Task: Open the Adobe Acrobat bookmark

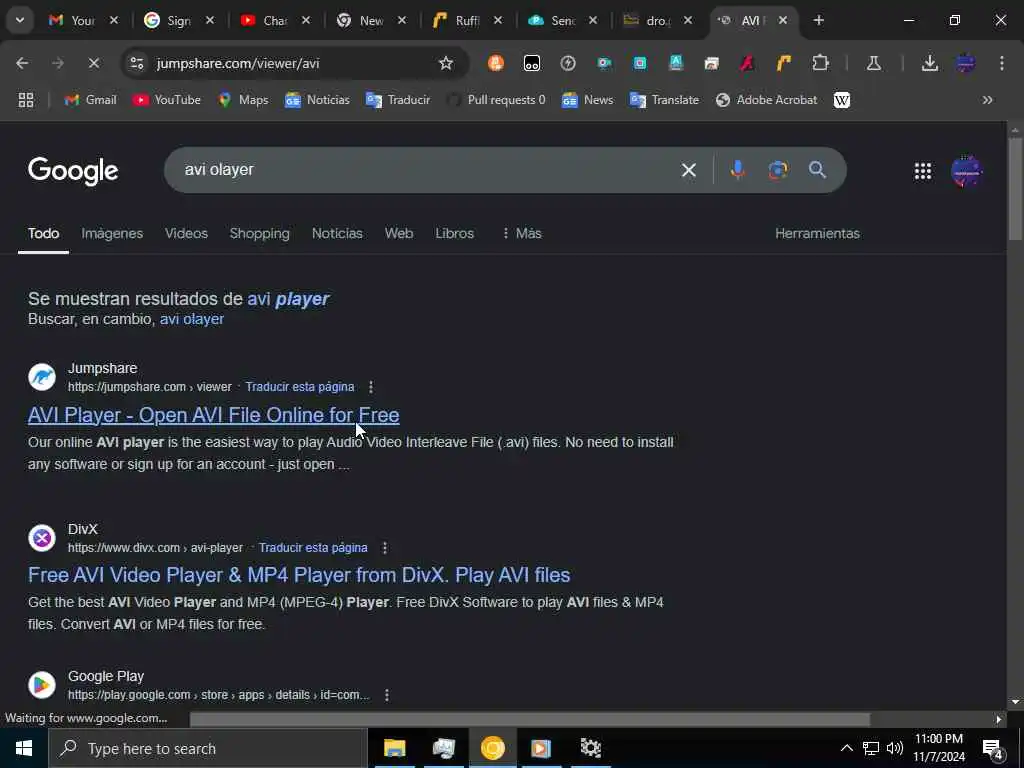Action: pyautogui.click(x=767, y=100)
